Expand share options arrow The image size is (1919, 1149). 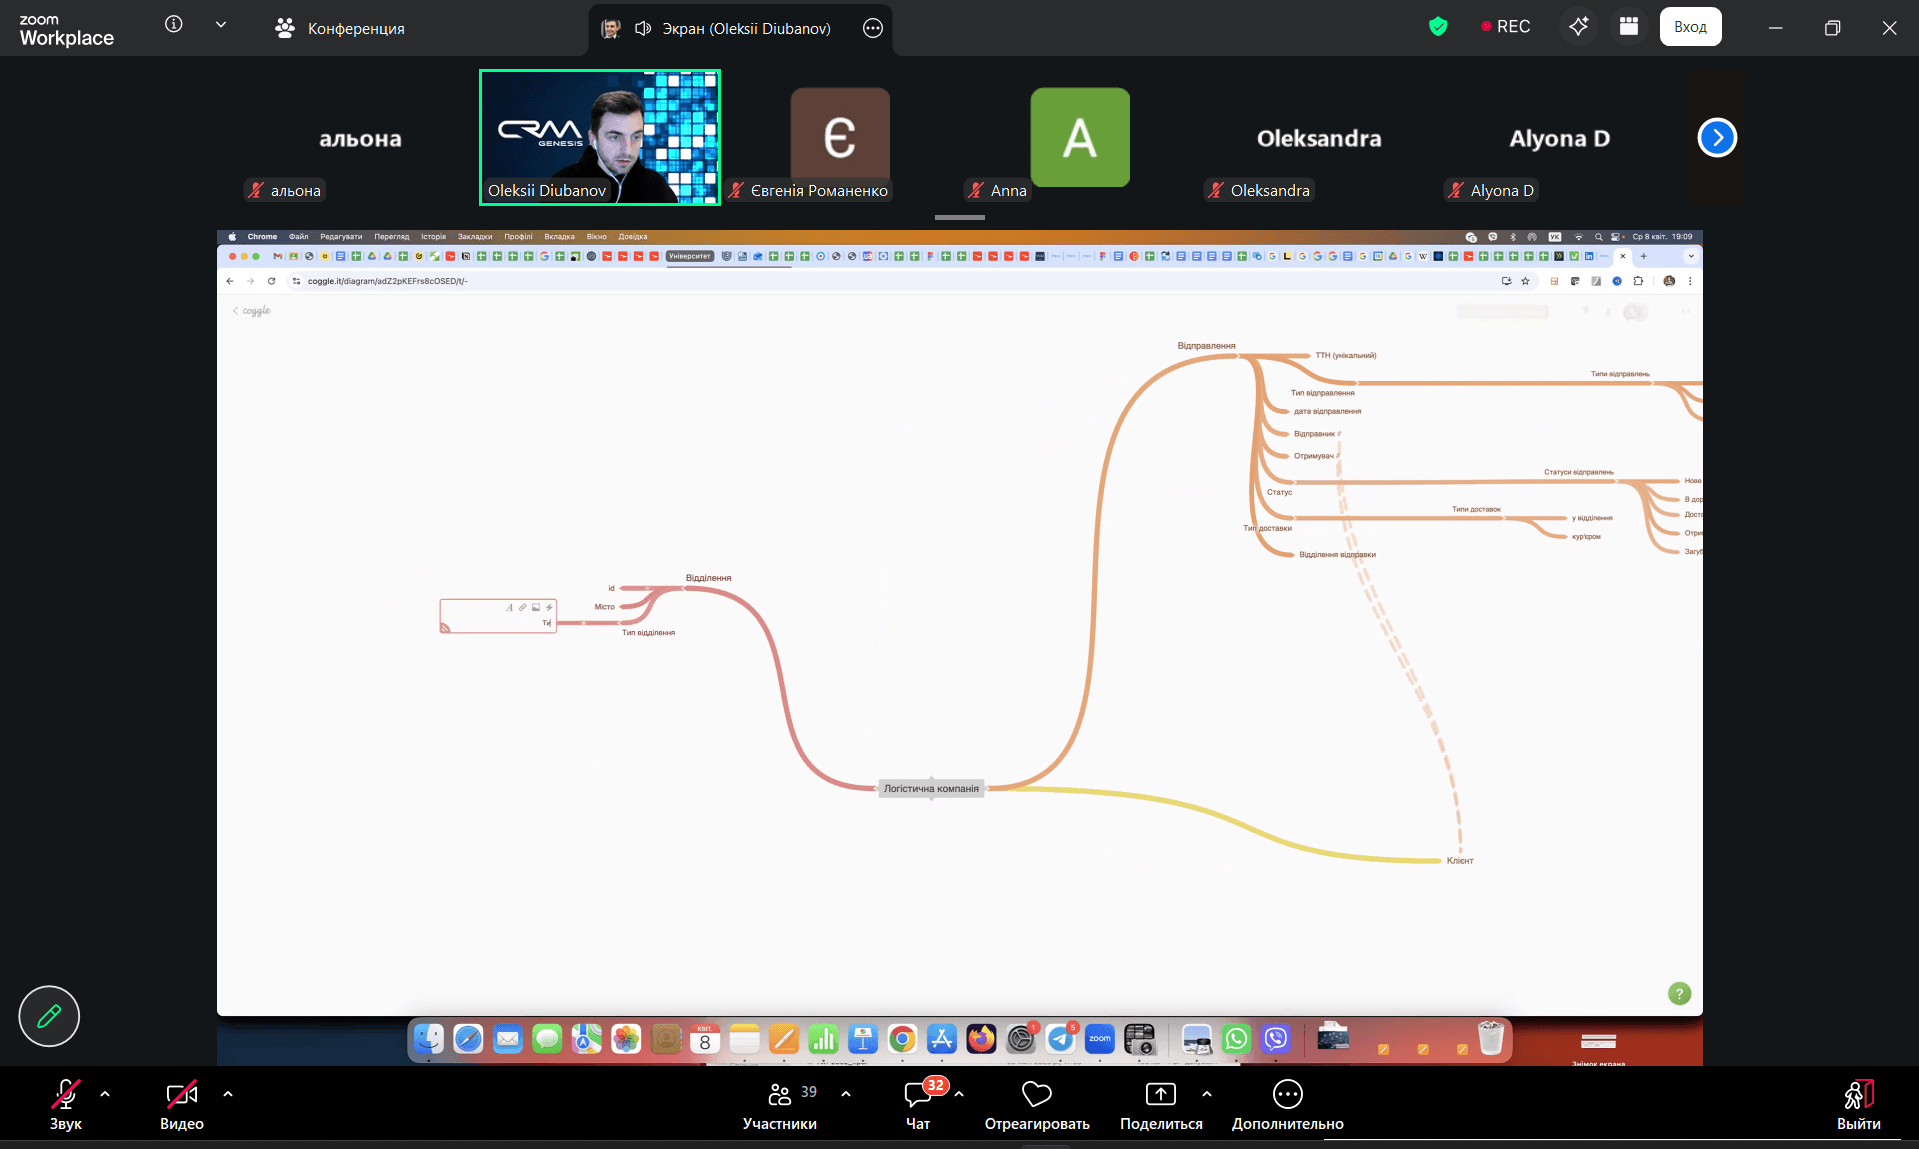[x=1207, y=1094]
